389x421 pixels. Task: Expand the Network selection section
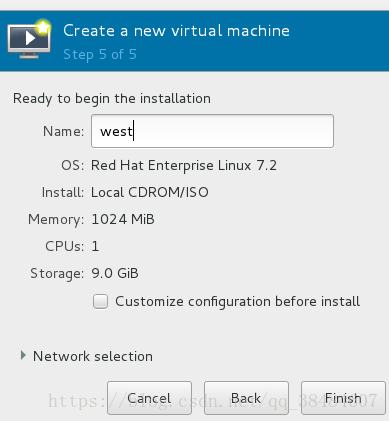point(23,356)
